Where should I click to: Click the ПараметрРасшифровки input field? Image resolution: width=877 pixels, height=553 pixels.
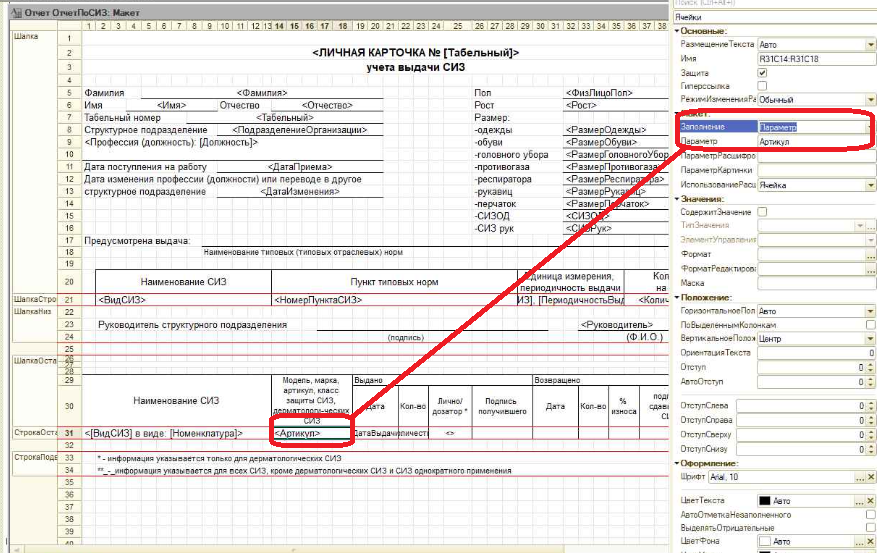pyautogui.click(x=816, y=156)
